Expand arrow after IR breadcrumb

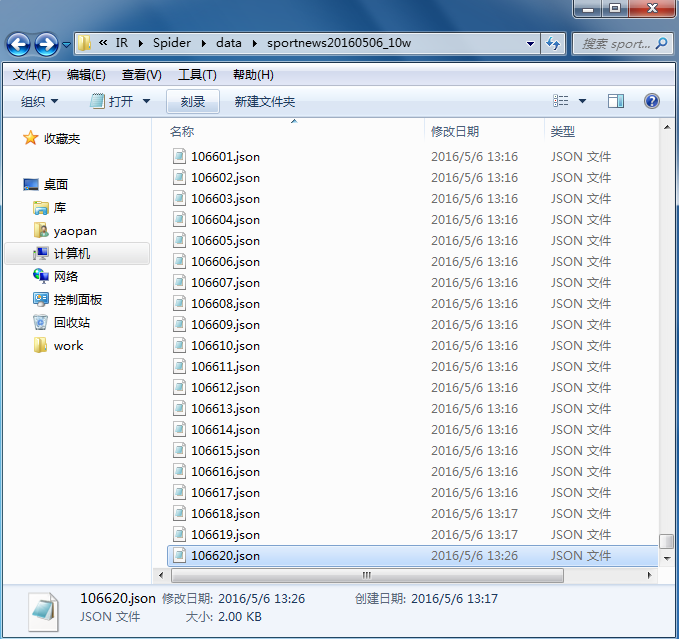[141, 43]
